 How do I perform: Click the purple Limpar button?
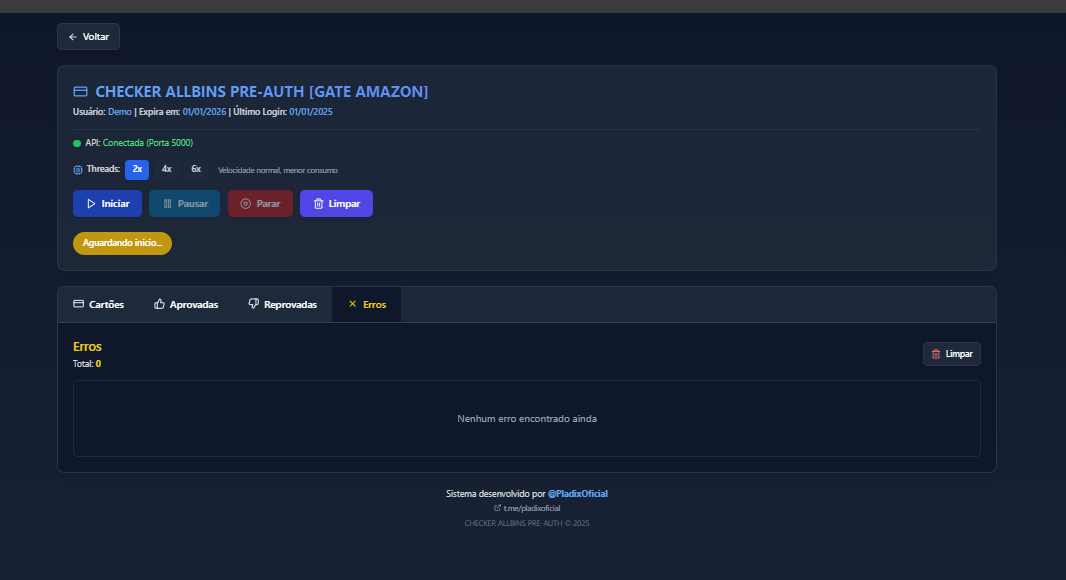[x=337, y=203]
